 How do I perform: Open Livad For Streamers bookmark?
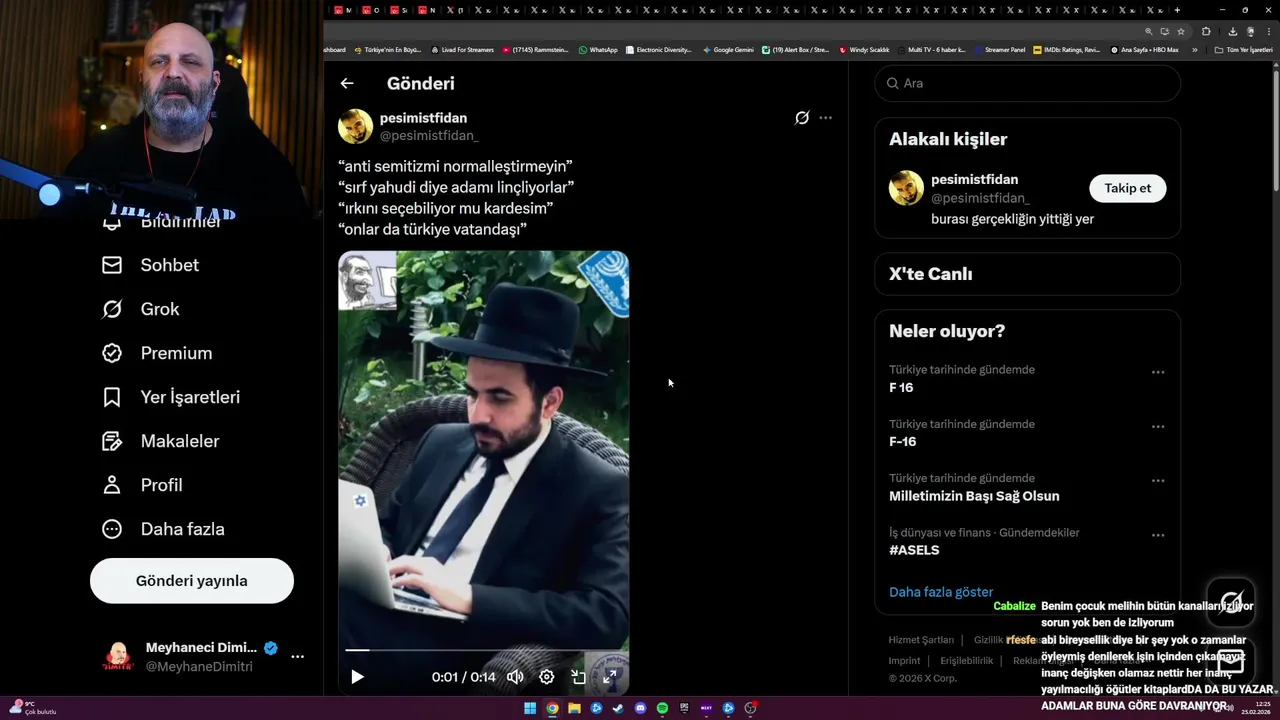[462, 49]
